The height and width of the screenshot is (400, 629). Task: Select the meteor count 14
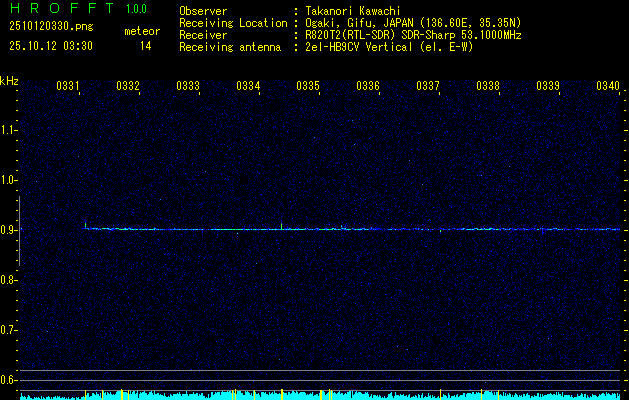click(x=146, y=46)
